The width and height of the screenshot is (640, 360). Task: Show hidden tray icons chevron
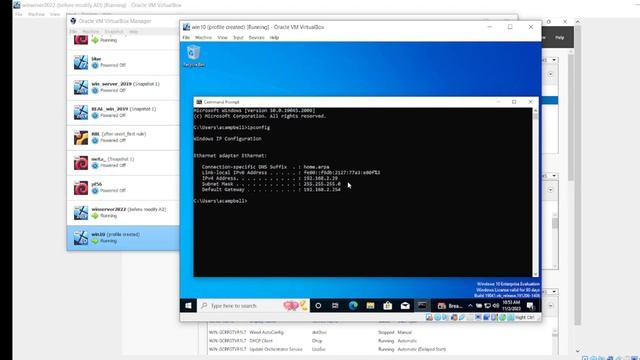coord(470,306)
